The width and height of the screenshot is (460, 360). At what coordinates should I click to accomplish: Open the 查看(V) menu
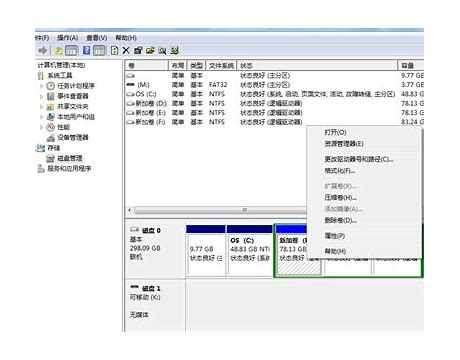coord(97,38)
